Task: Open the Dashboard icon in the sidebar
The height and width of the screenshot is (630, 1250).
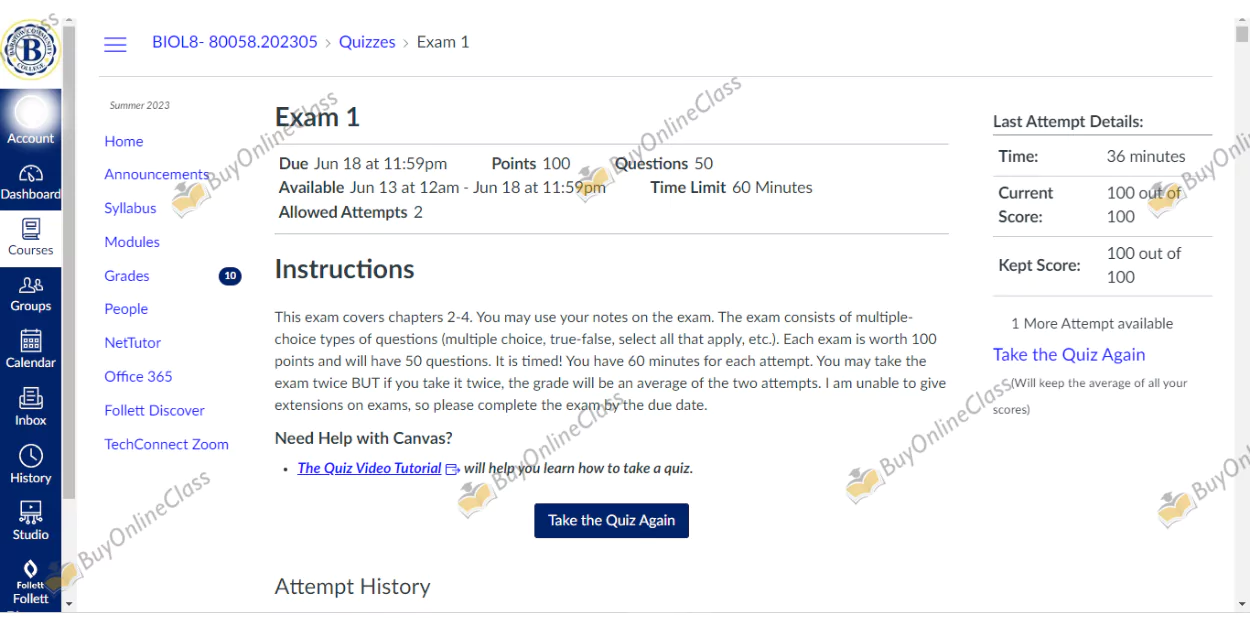Action: 30,175
